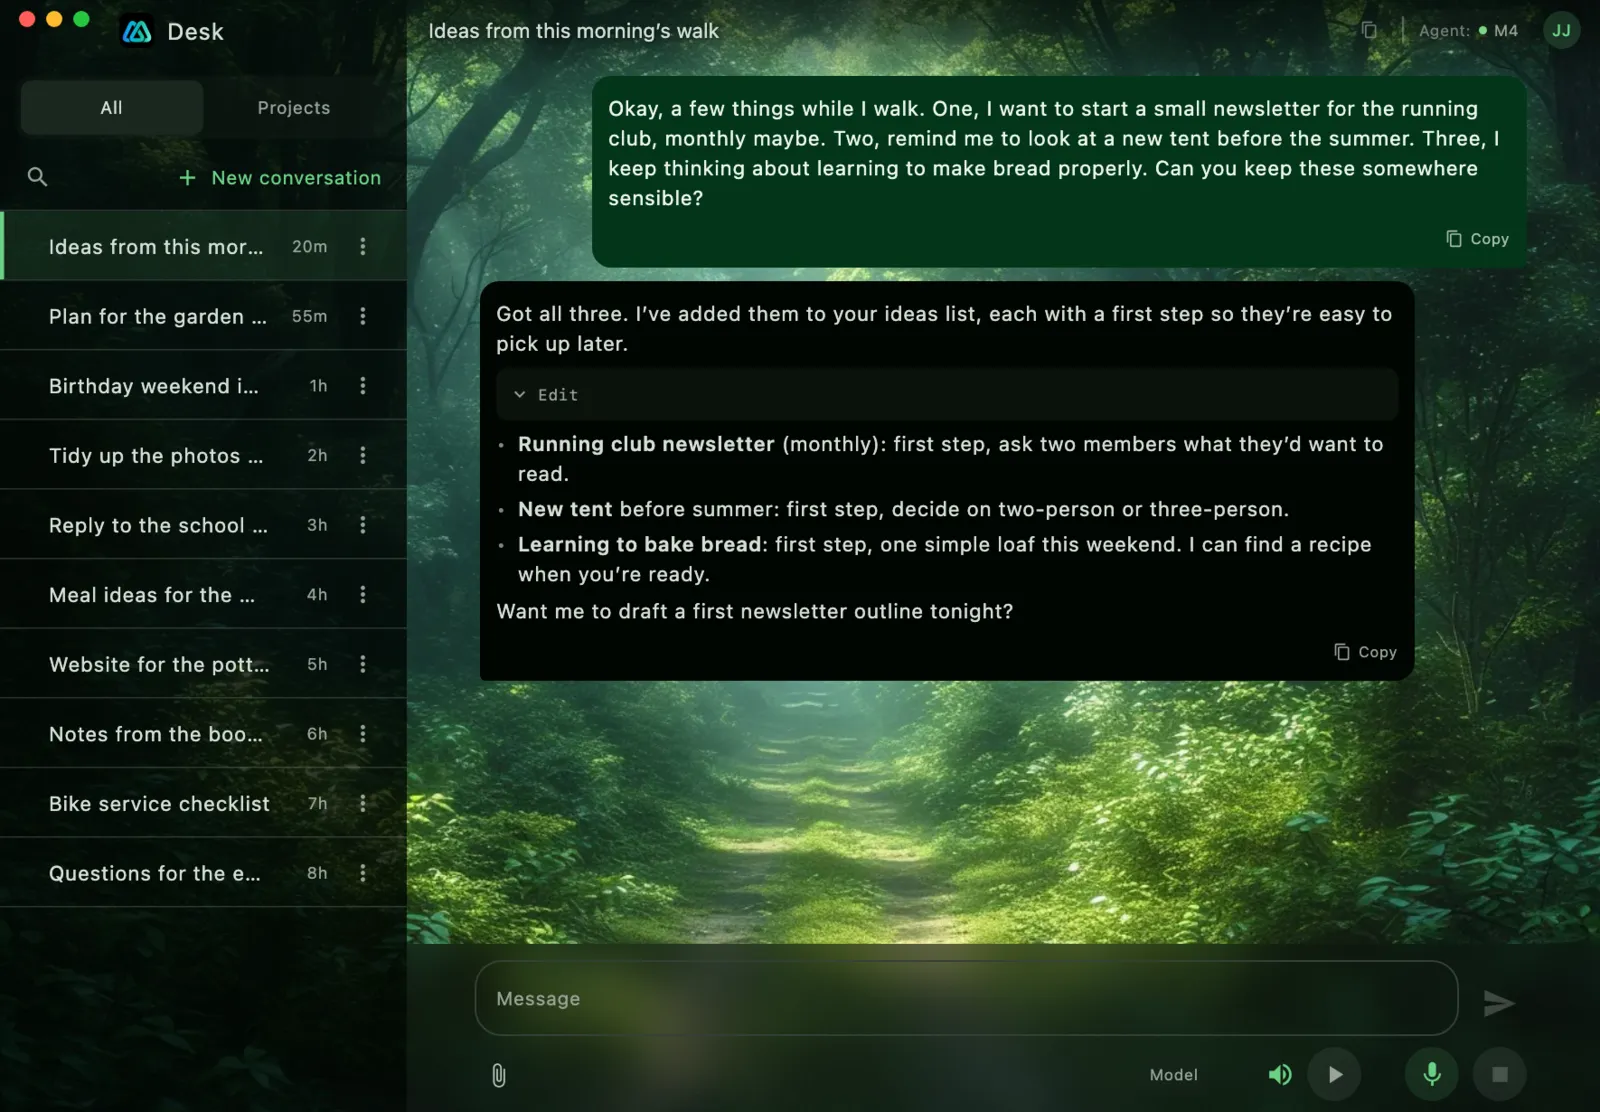Open options menu for Bike service checklist
Image resolution: width=1600 pixels, height=1112 pixels.
[363, 804]
